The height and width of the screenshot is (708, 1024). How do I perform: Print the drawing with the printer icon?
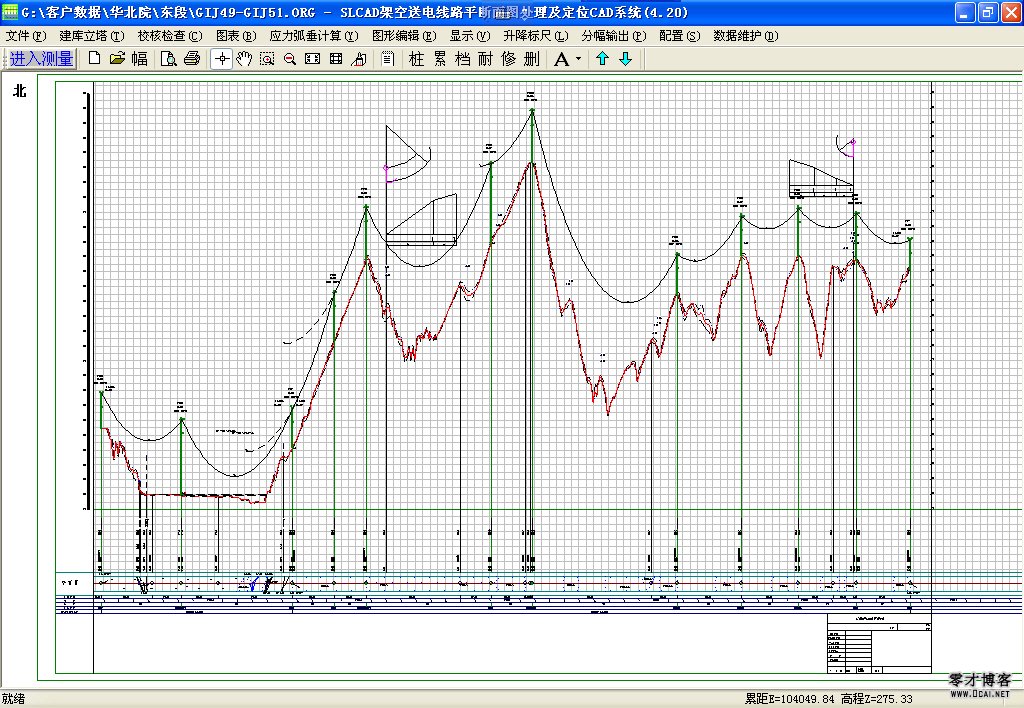coord(192,59)
